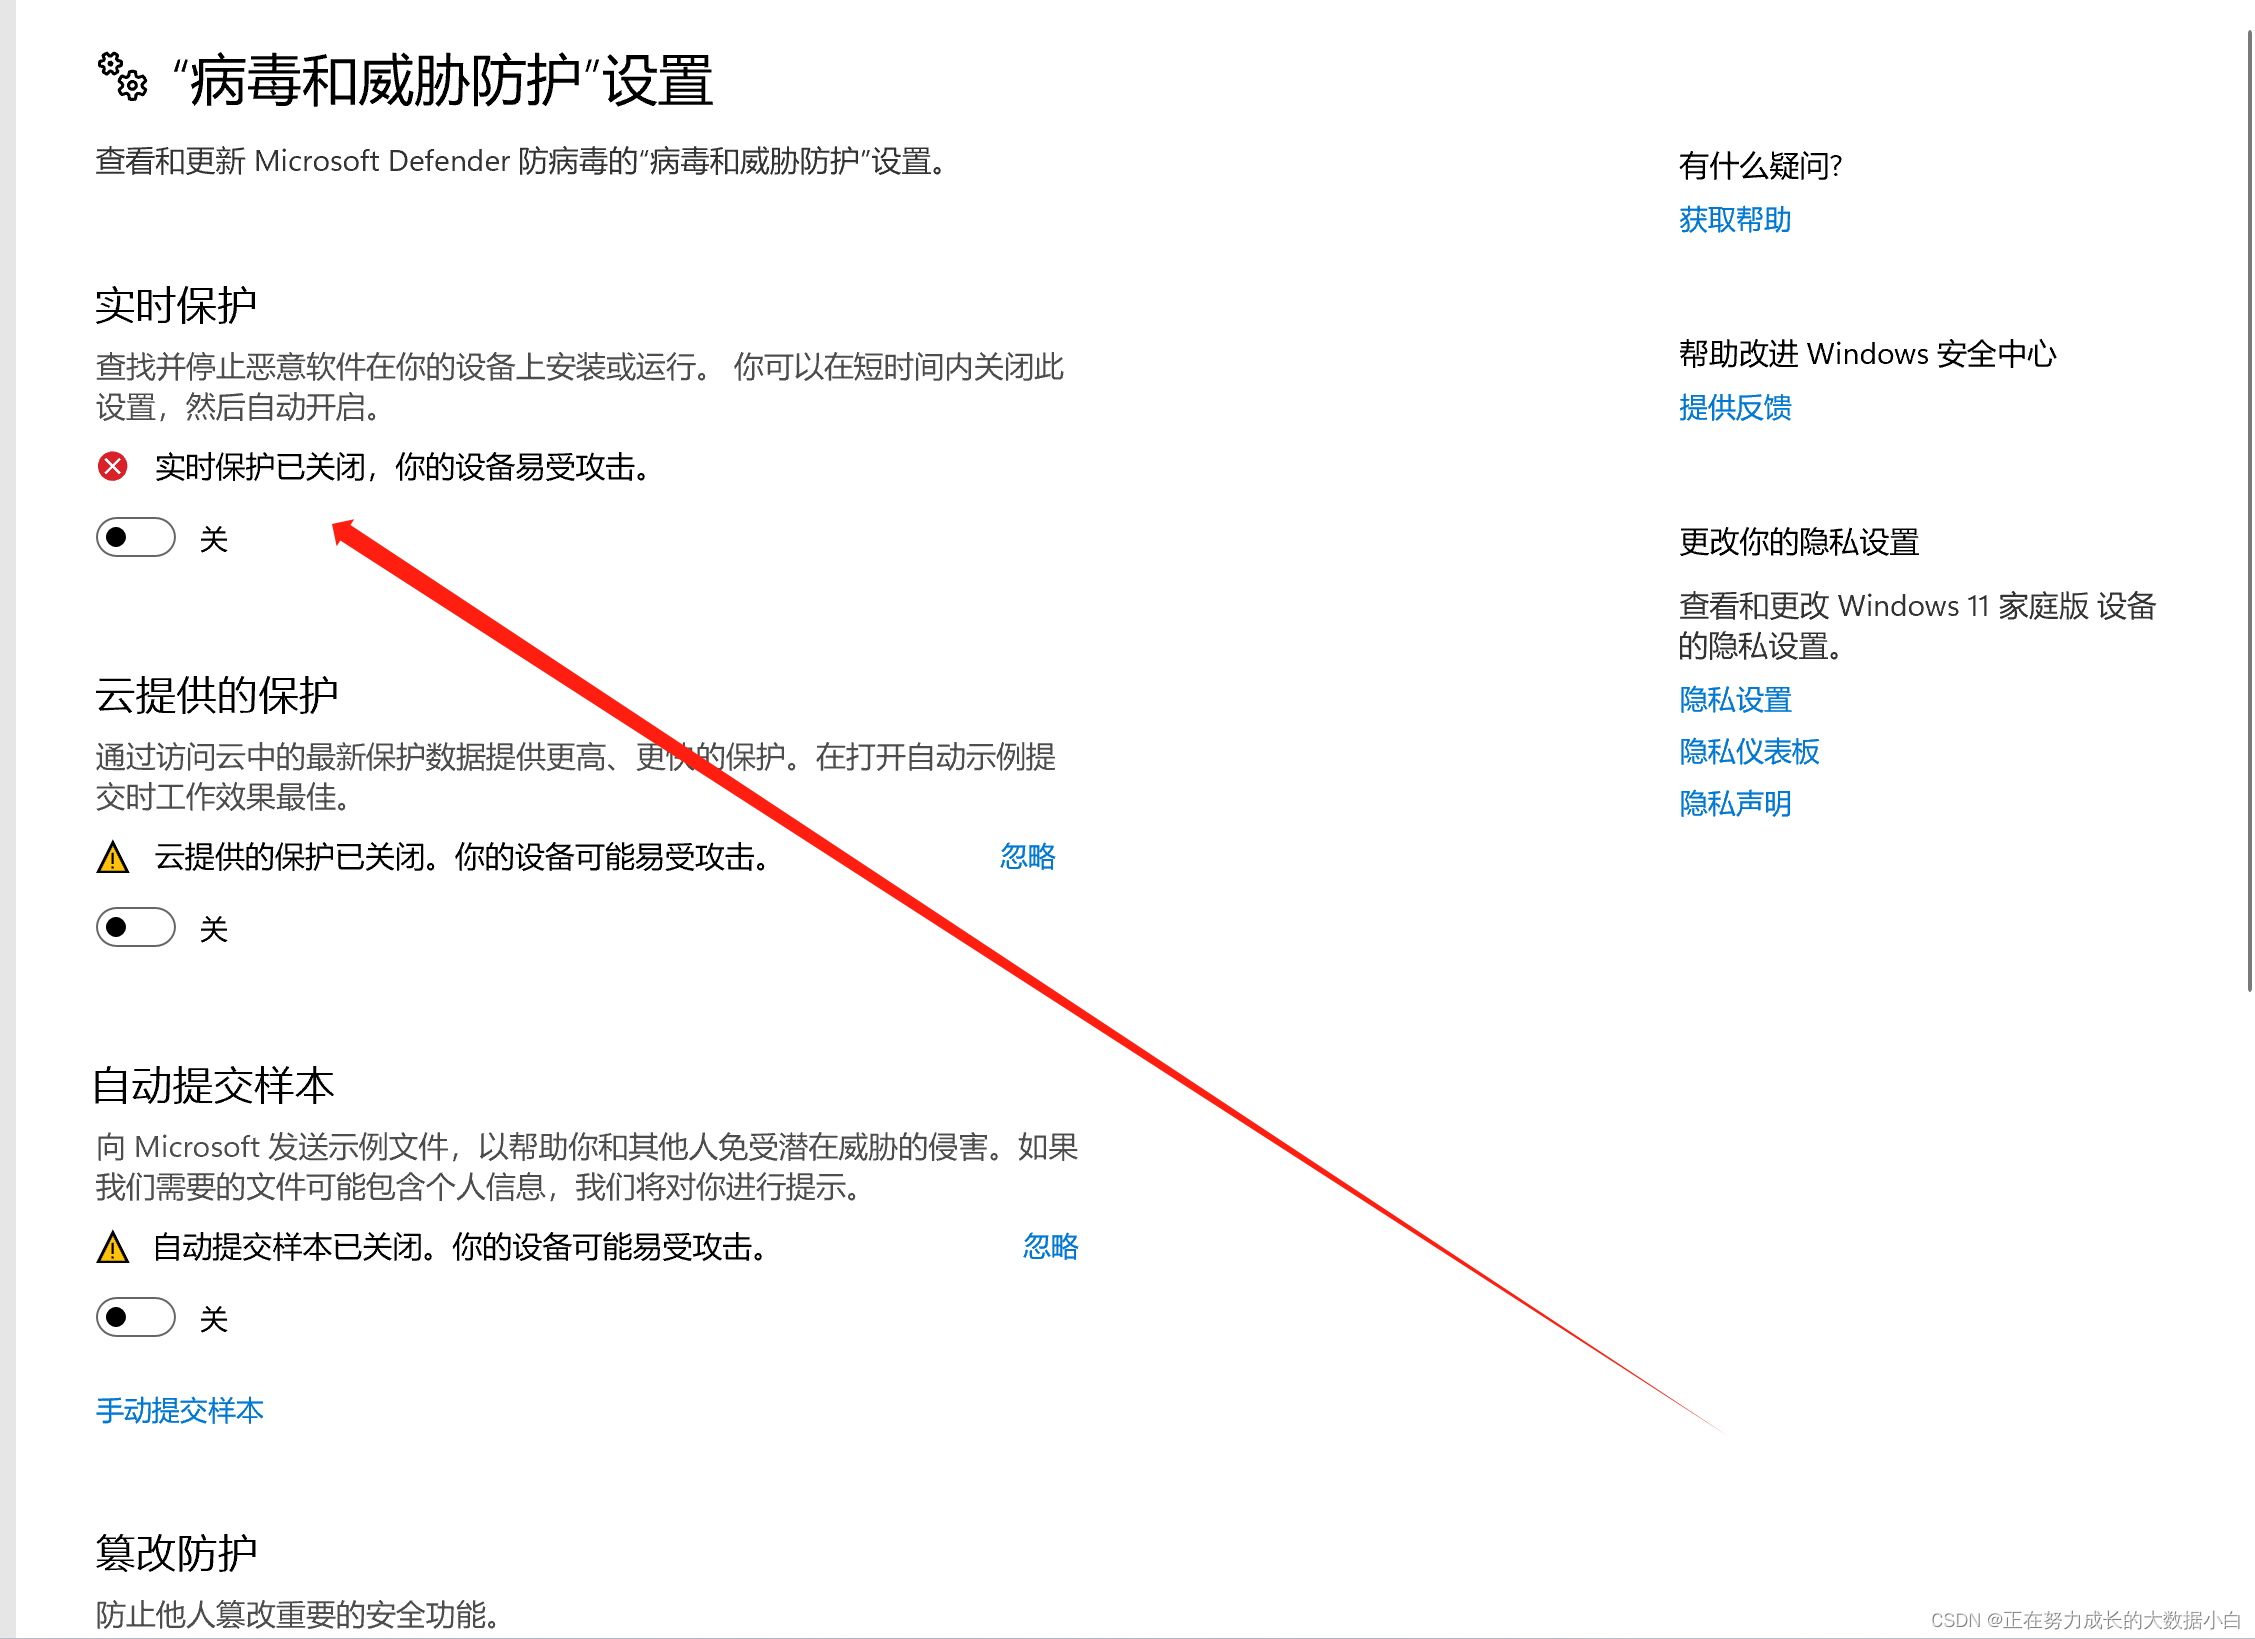Toggle the 实时保护 switch on
This screenshot has height=1639, width=2255.
coord(136,538)
